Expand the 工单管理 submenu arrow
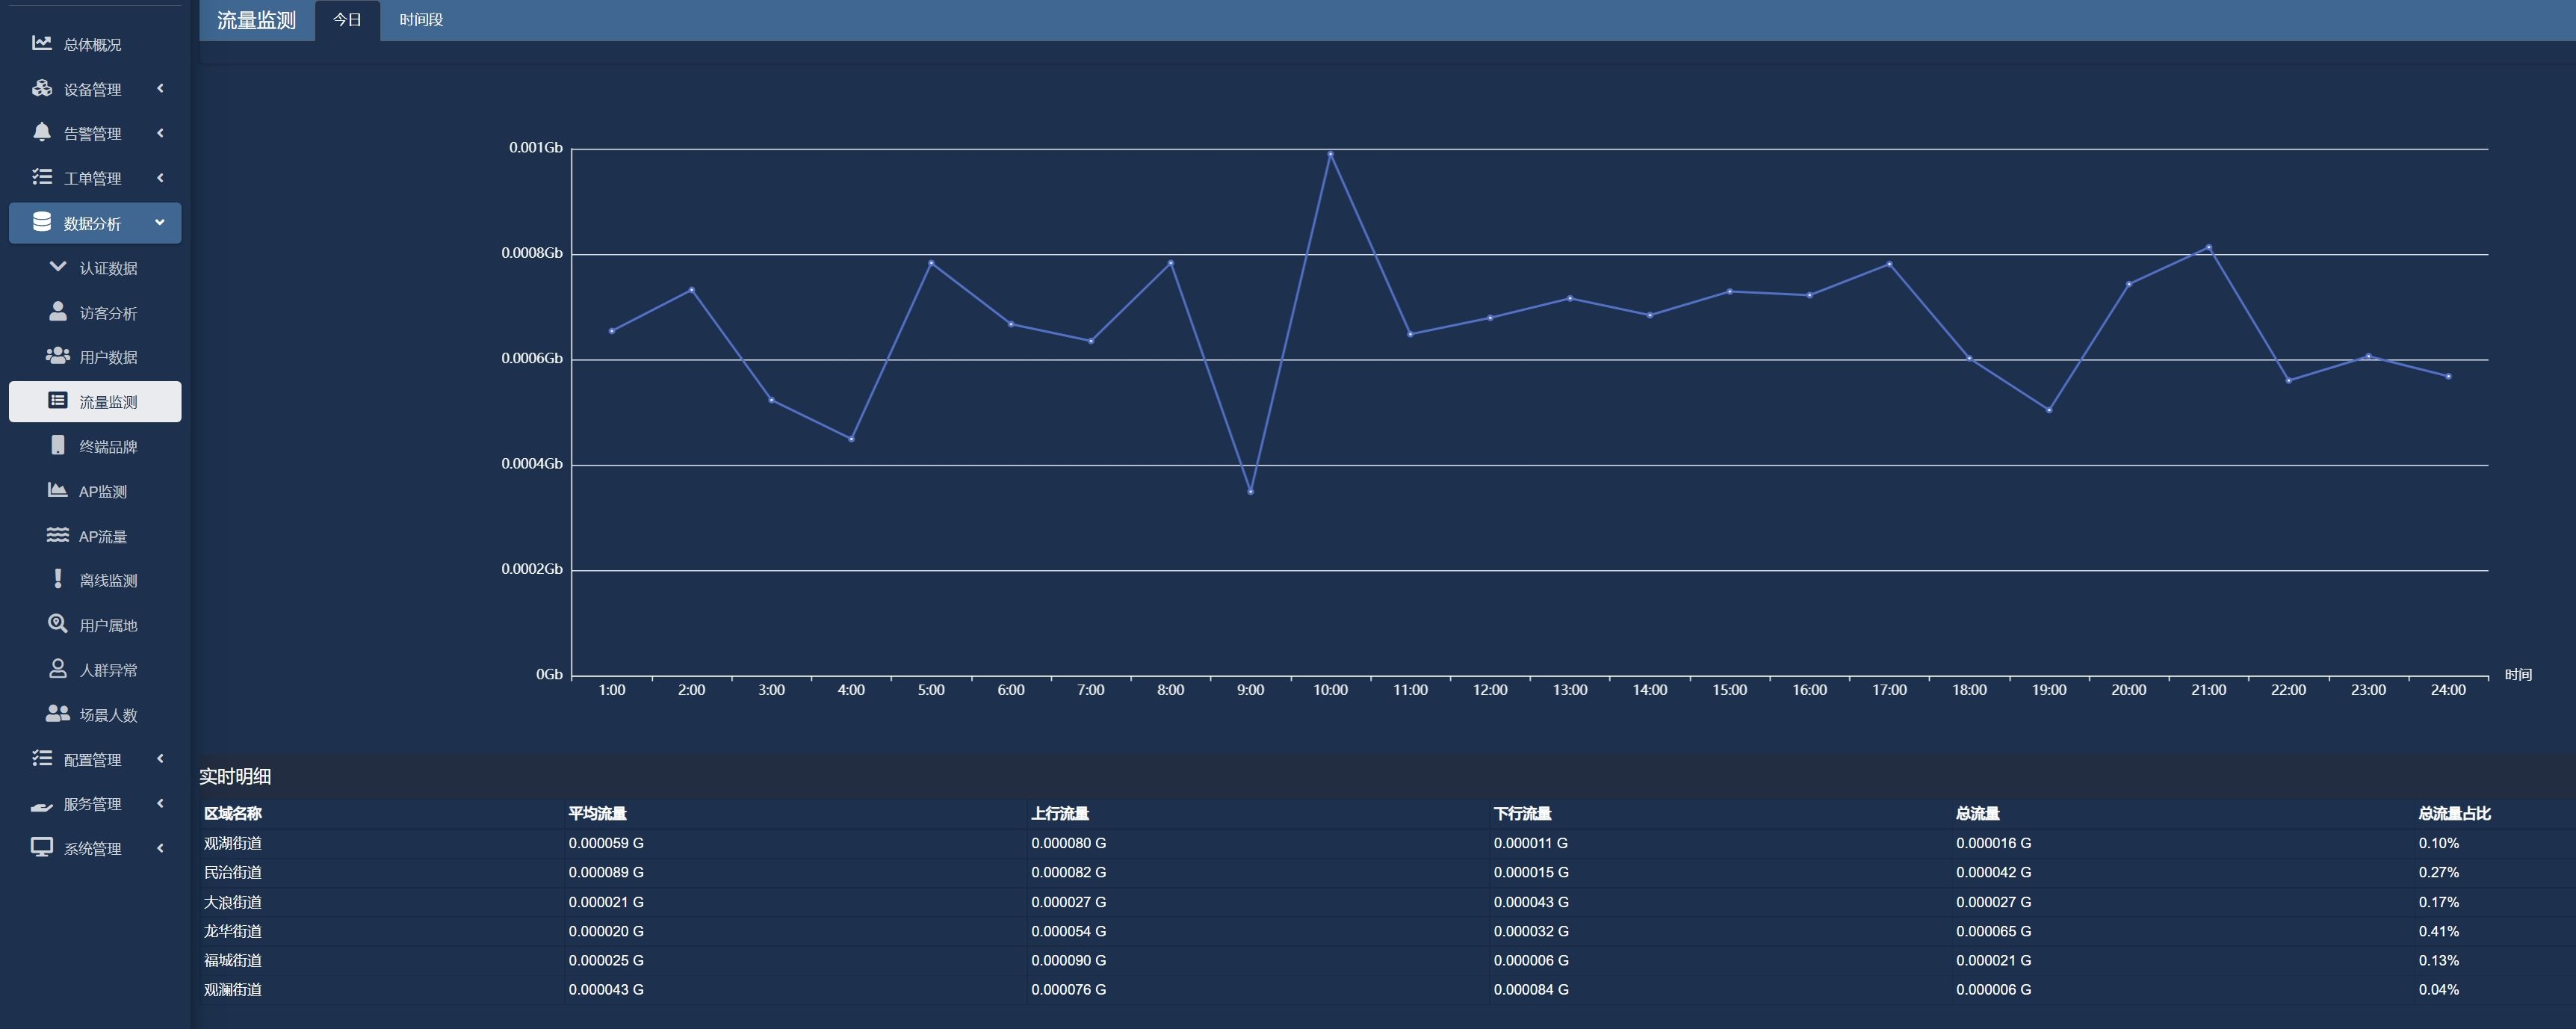The width and height of the screenshot is (2576, 1029). click(x=160, y=177)
